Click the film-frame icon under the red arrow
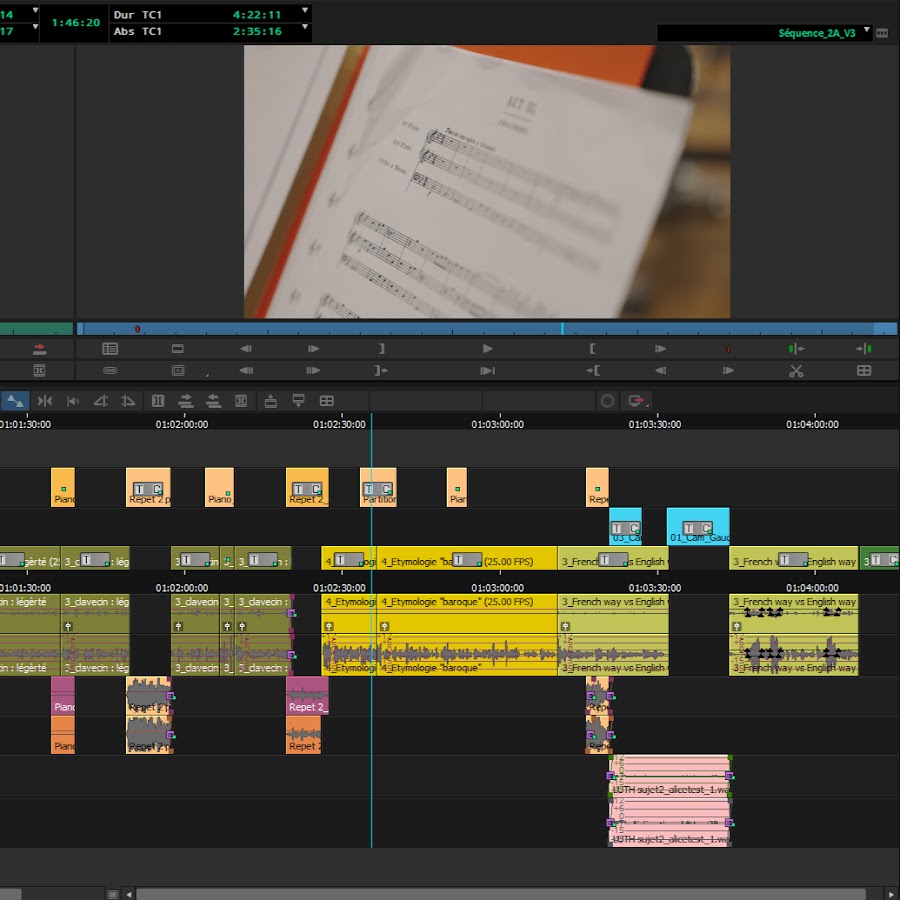Image resolution: width=900 pixels, height=900 pixels. point(40,371)
